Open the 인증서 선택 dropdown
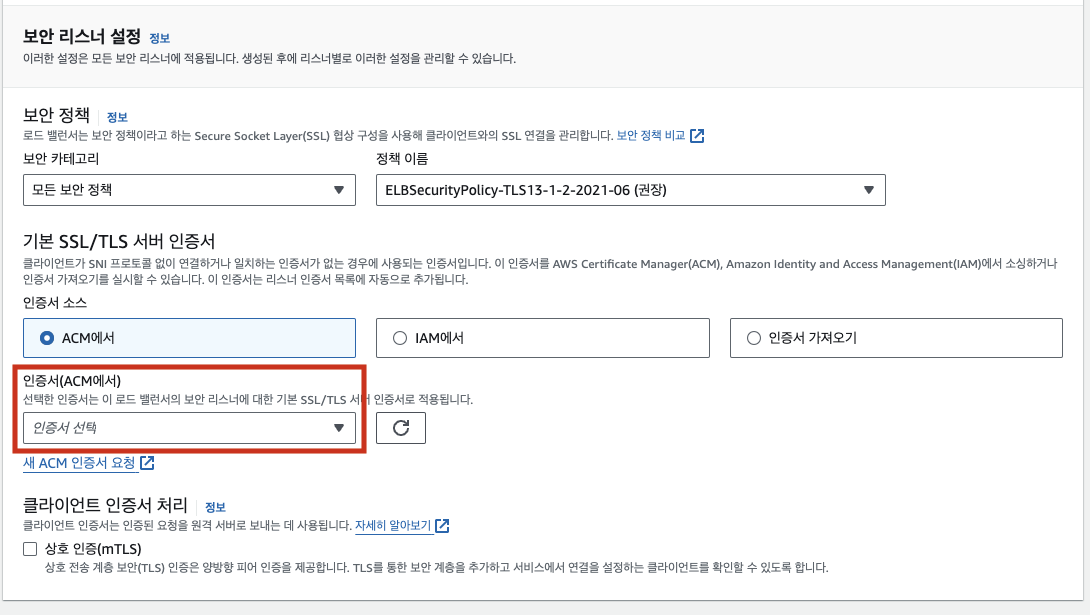 tap(189, 428)
